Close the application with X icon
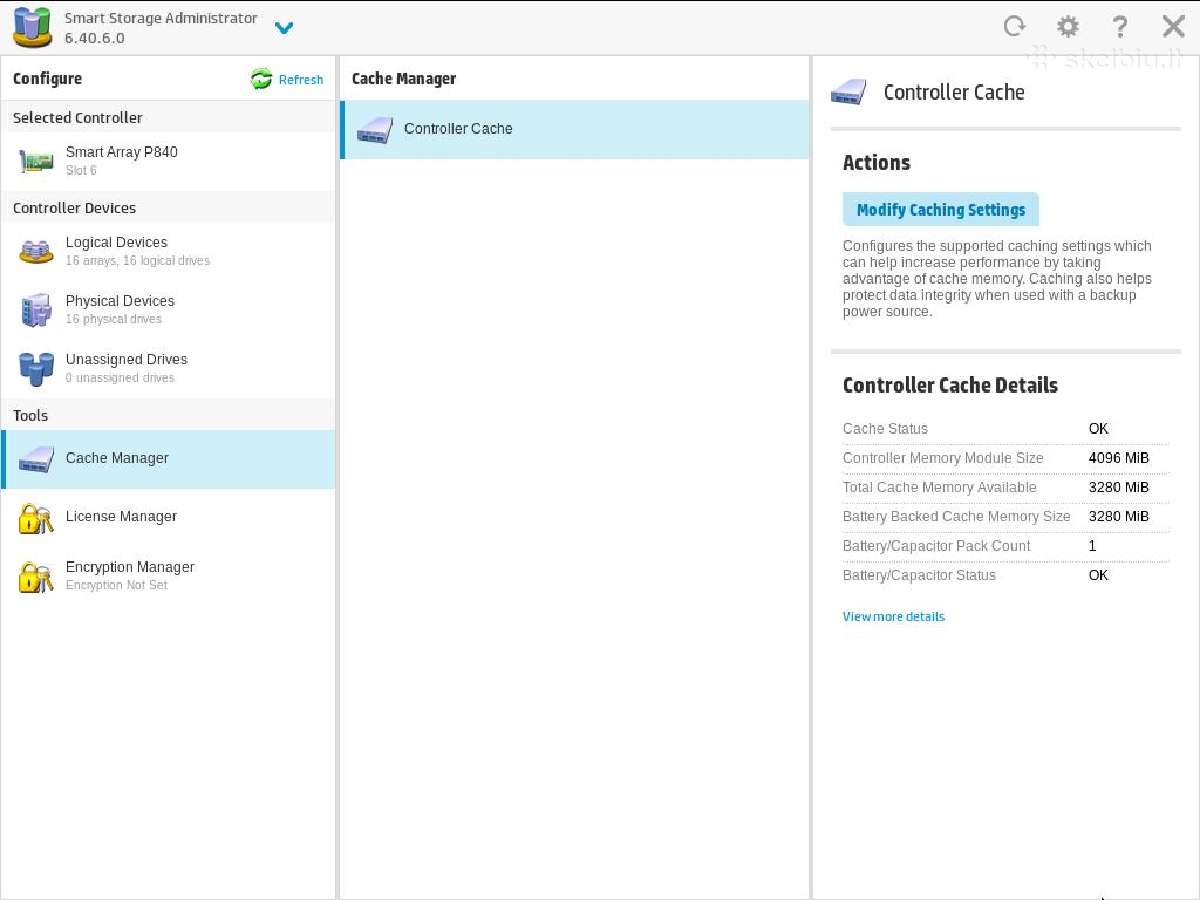1200x900 pixels. click(x=1174, y=26)
